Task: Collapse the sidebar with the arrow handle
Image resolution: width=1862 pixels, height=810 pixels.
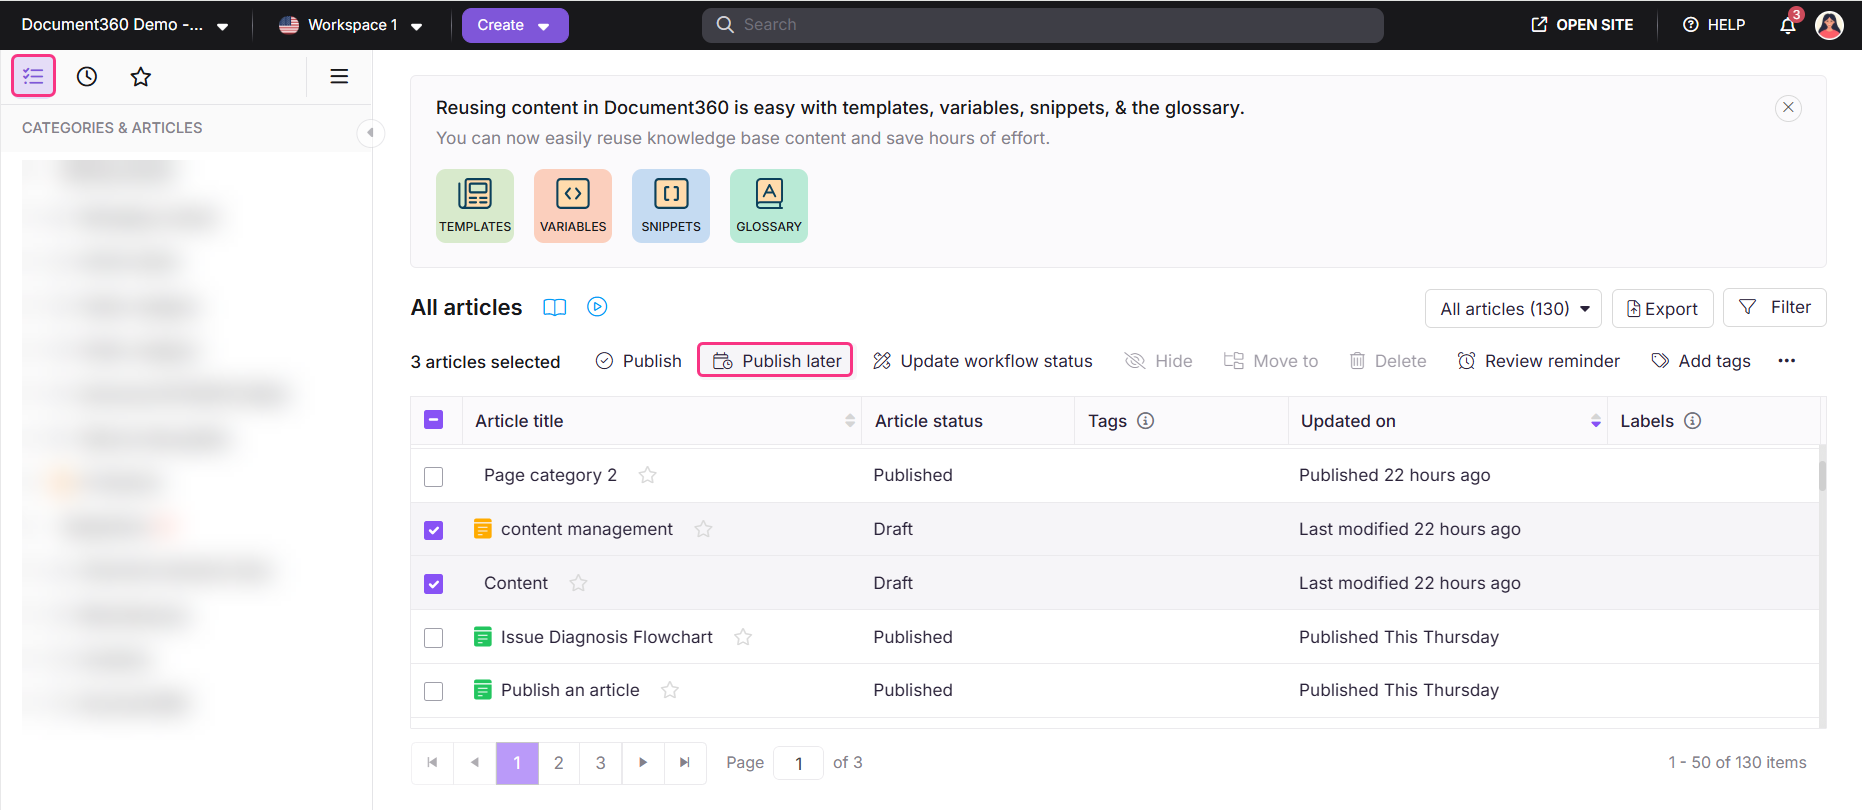Action: pos(371,132)
